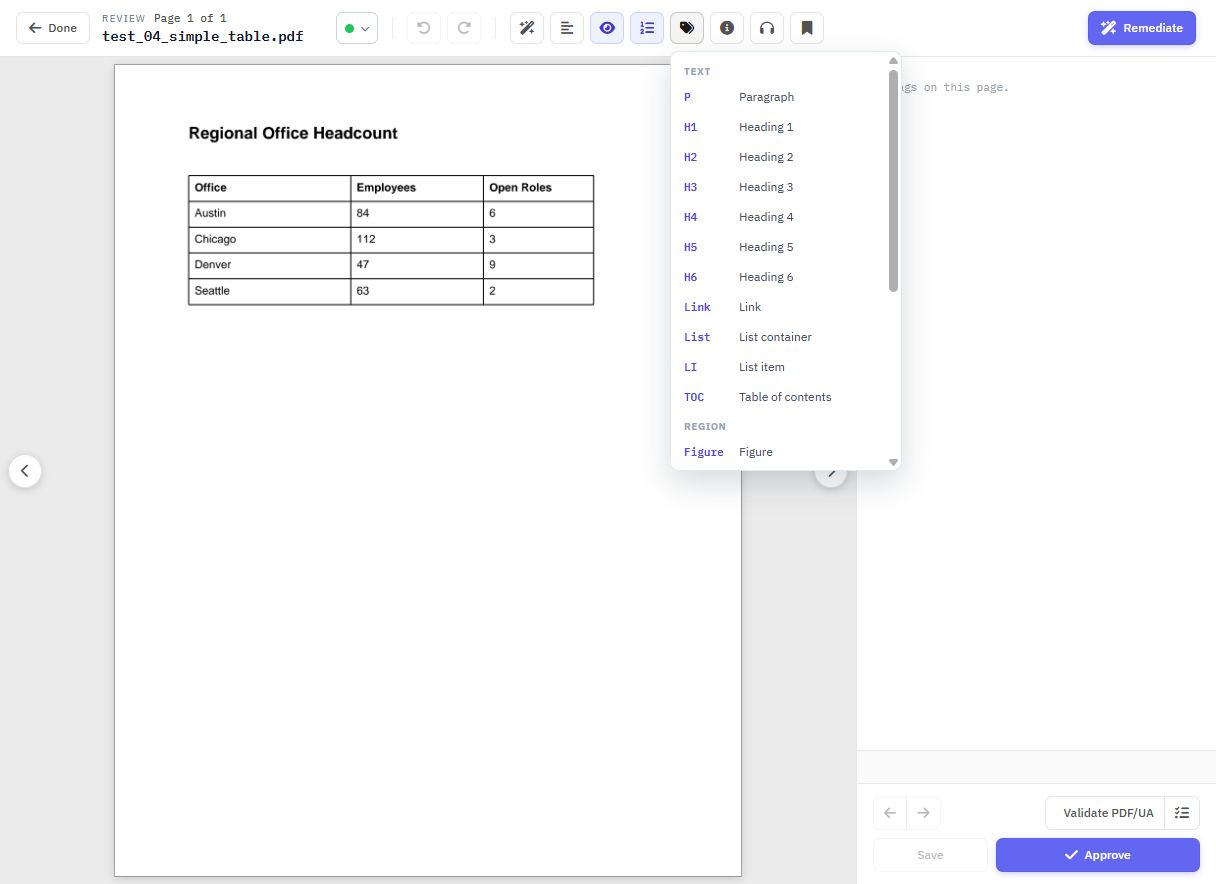1216x884 pixels.
Task: Toggle the numbered reading order icon
Action: click(x=647, y=28)
